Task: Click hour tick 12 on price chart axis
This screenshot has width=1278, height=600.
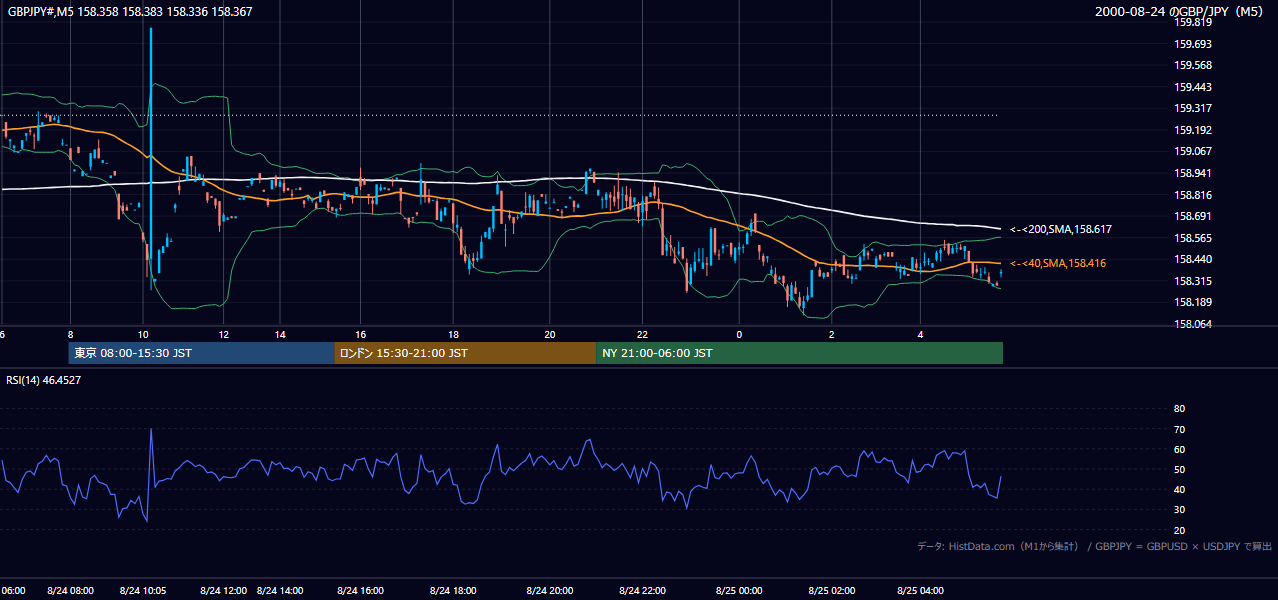Action: point(223,335)
